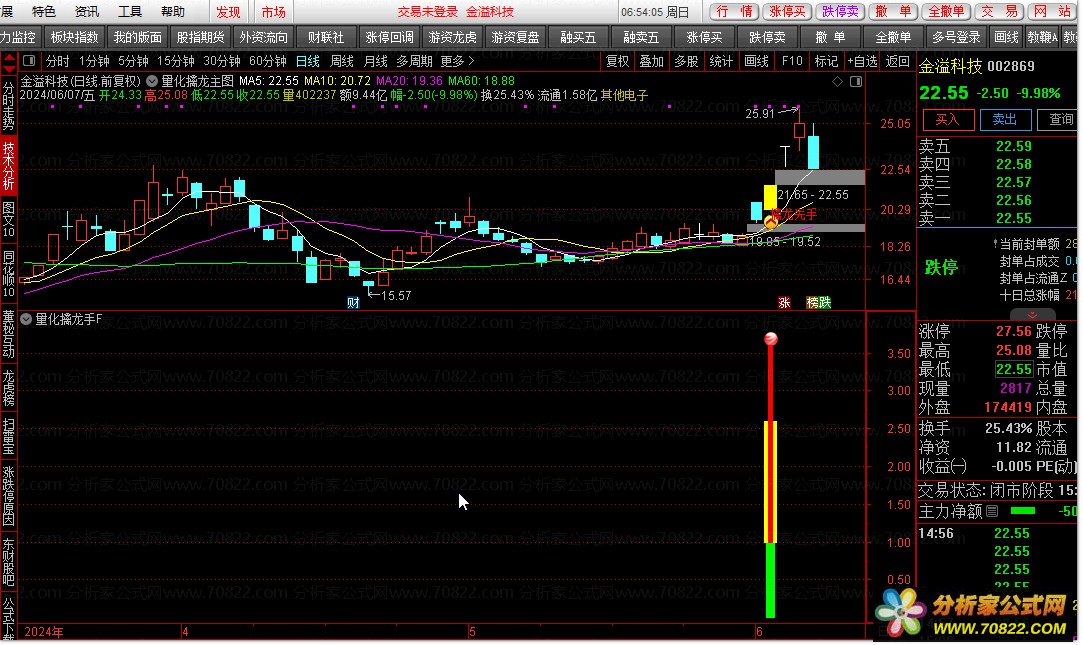
Task: Open the 东财股吧 sidebar item
Action: (8, 562)
